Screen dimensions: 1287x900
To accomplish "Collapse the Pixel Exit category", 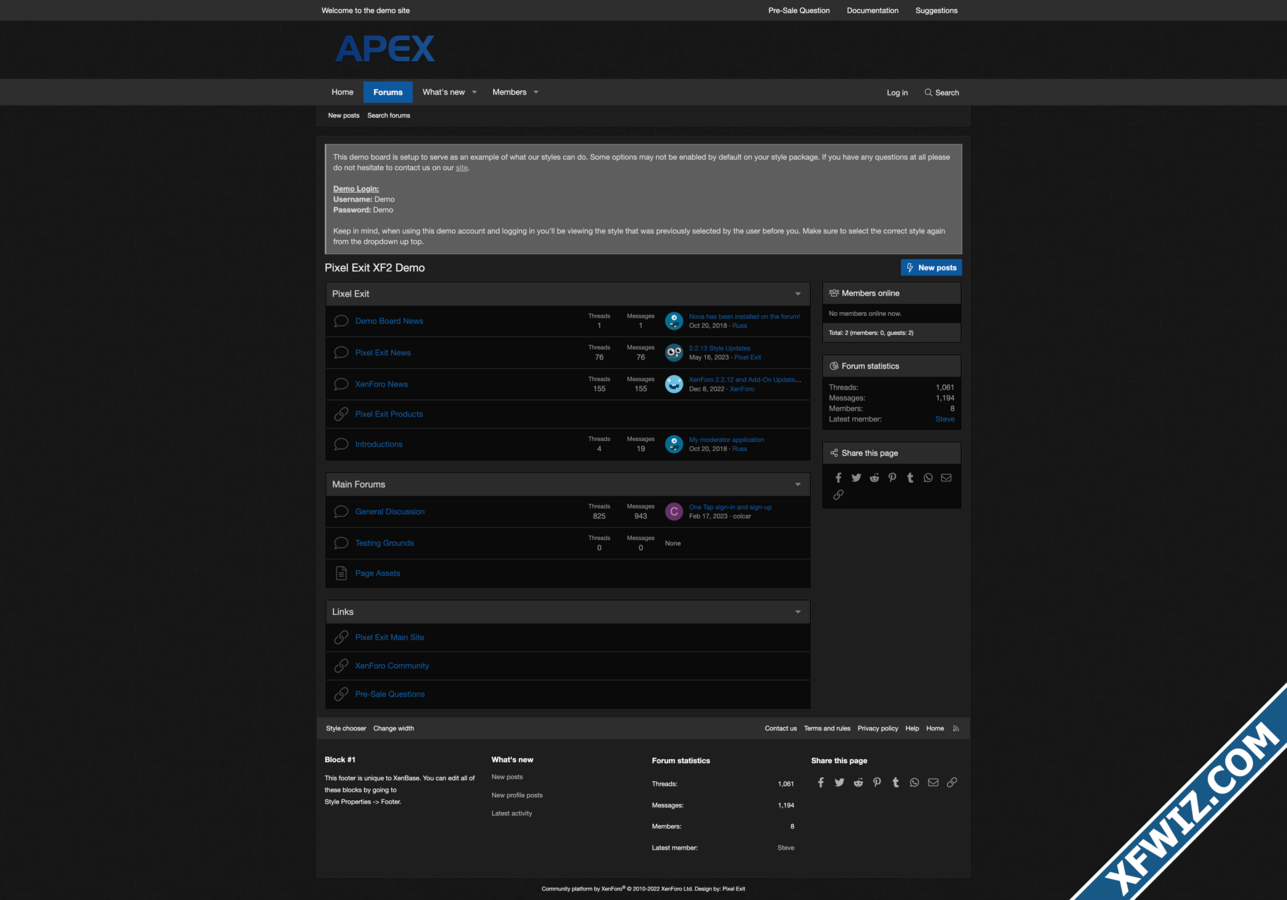I will [x=798, y=294].
